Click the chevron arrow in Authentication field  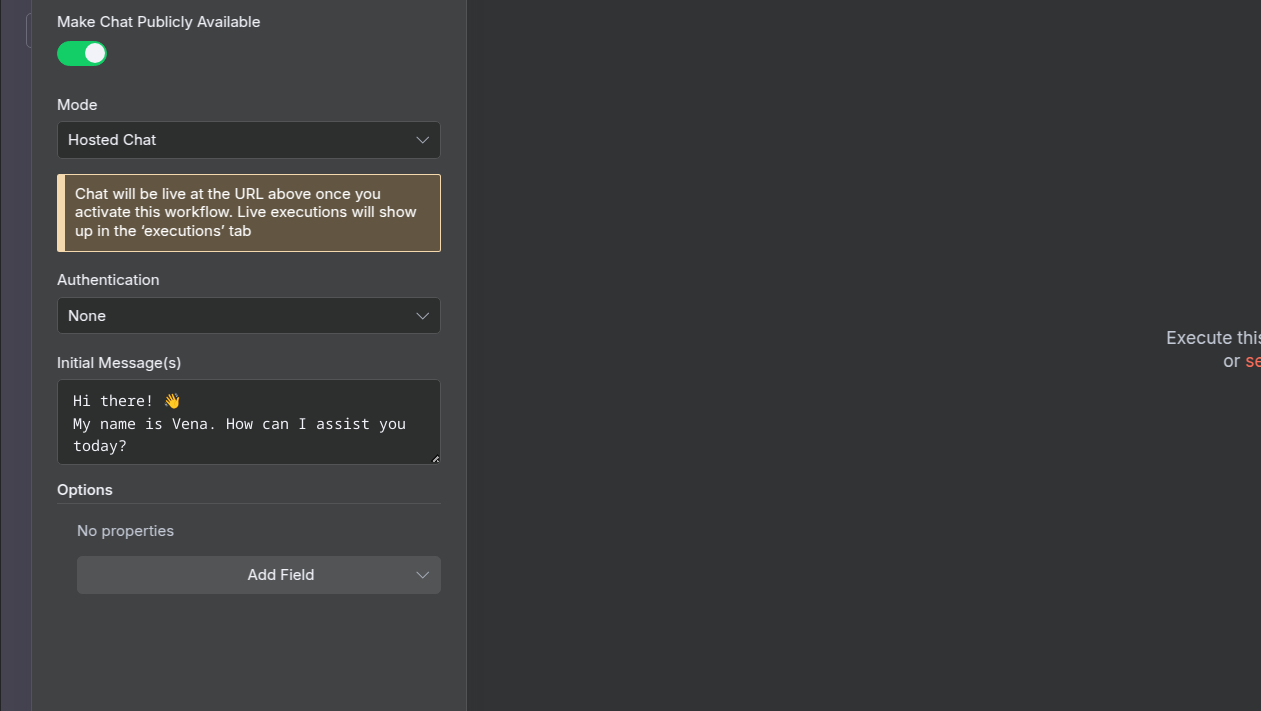click(x=422, y=316)
